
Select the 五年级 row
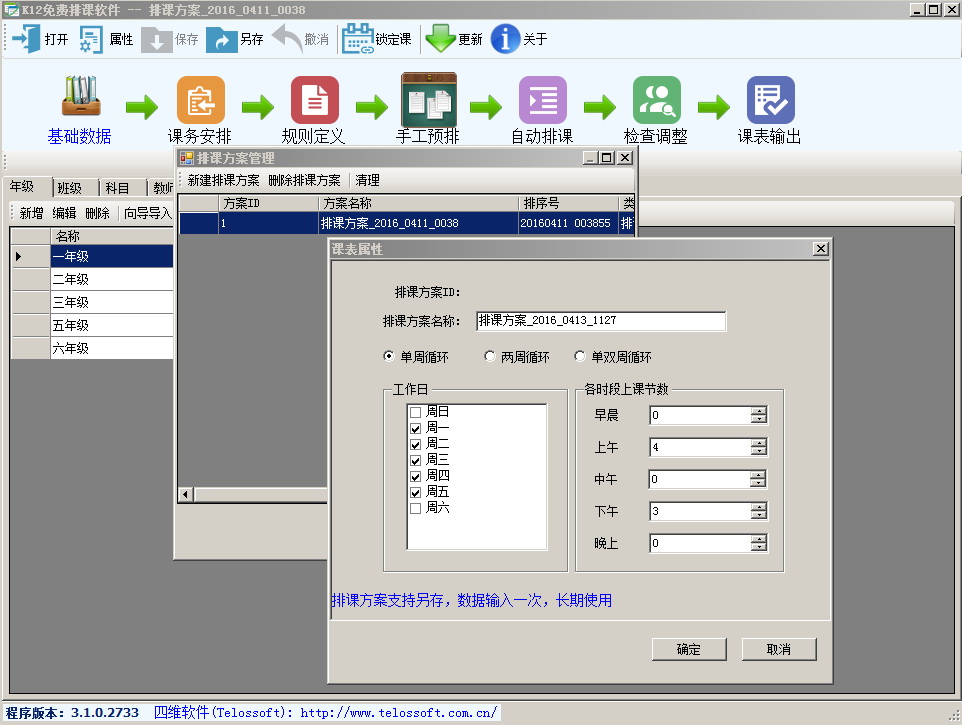(111, 325)
